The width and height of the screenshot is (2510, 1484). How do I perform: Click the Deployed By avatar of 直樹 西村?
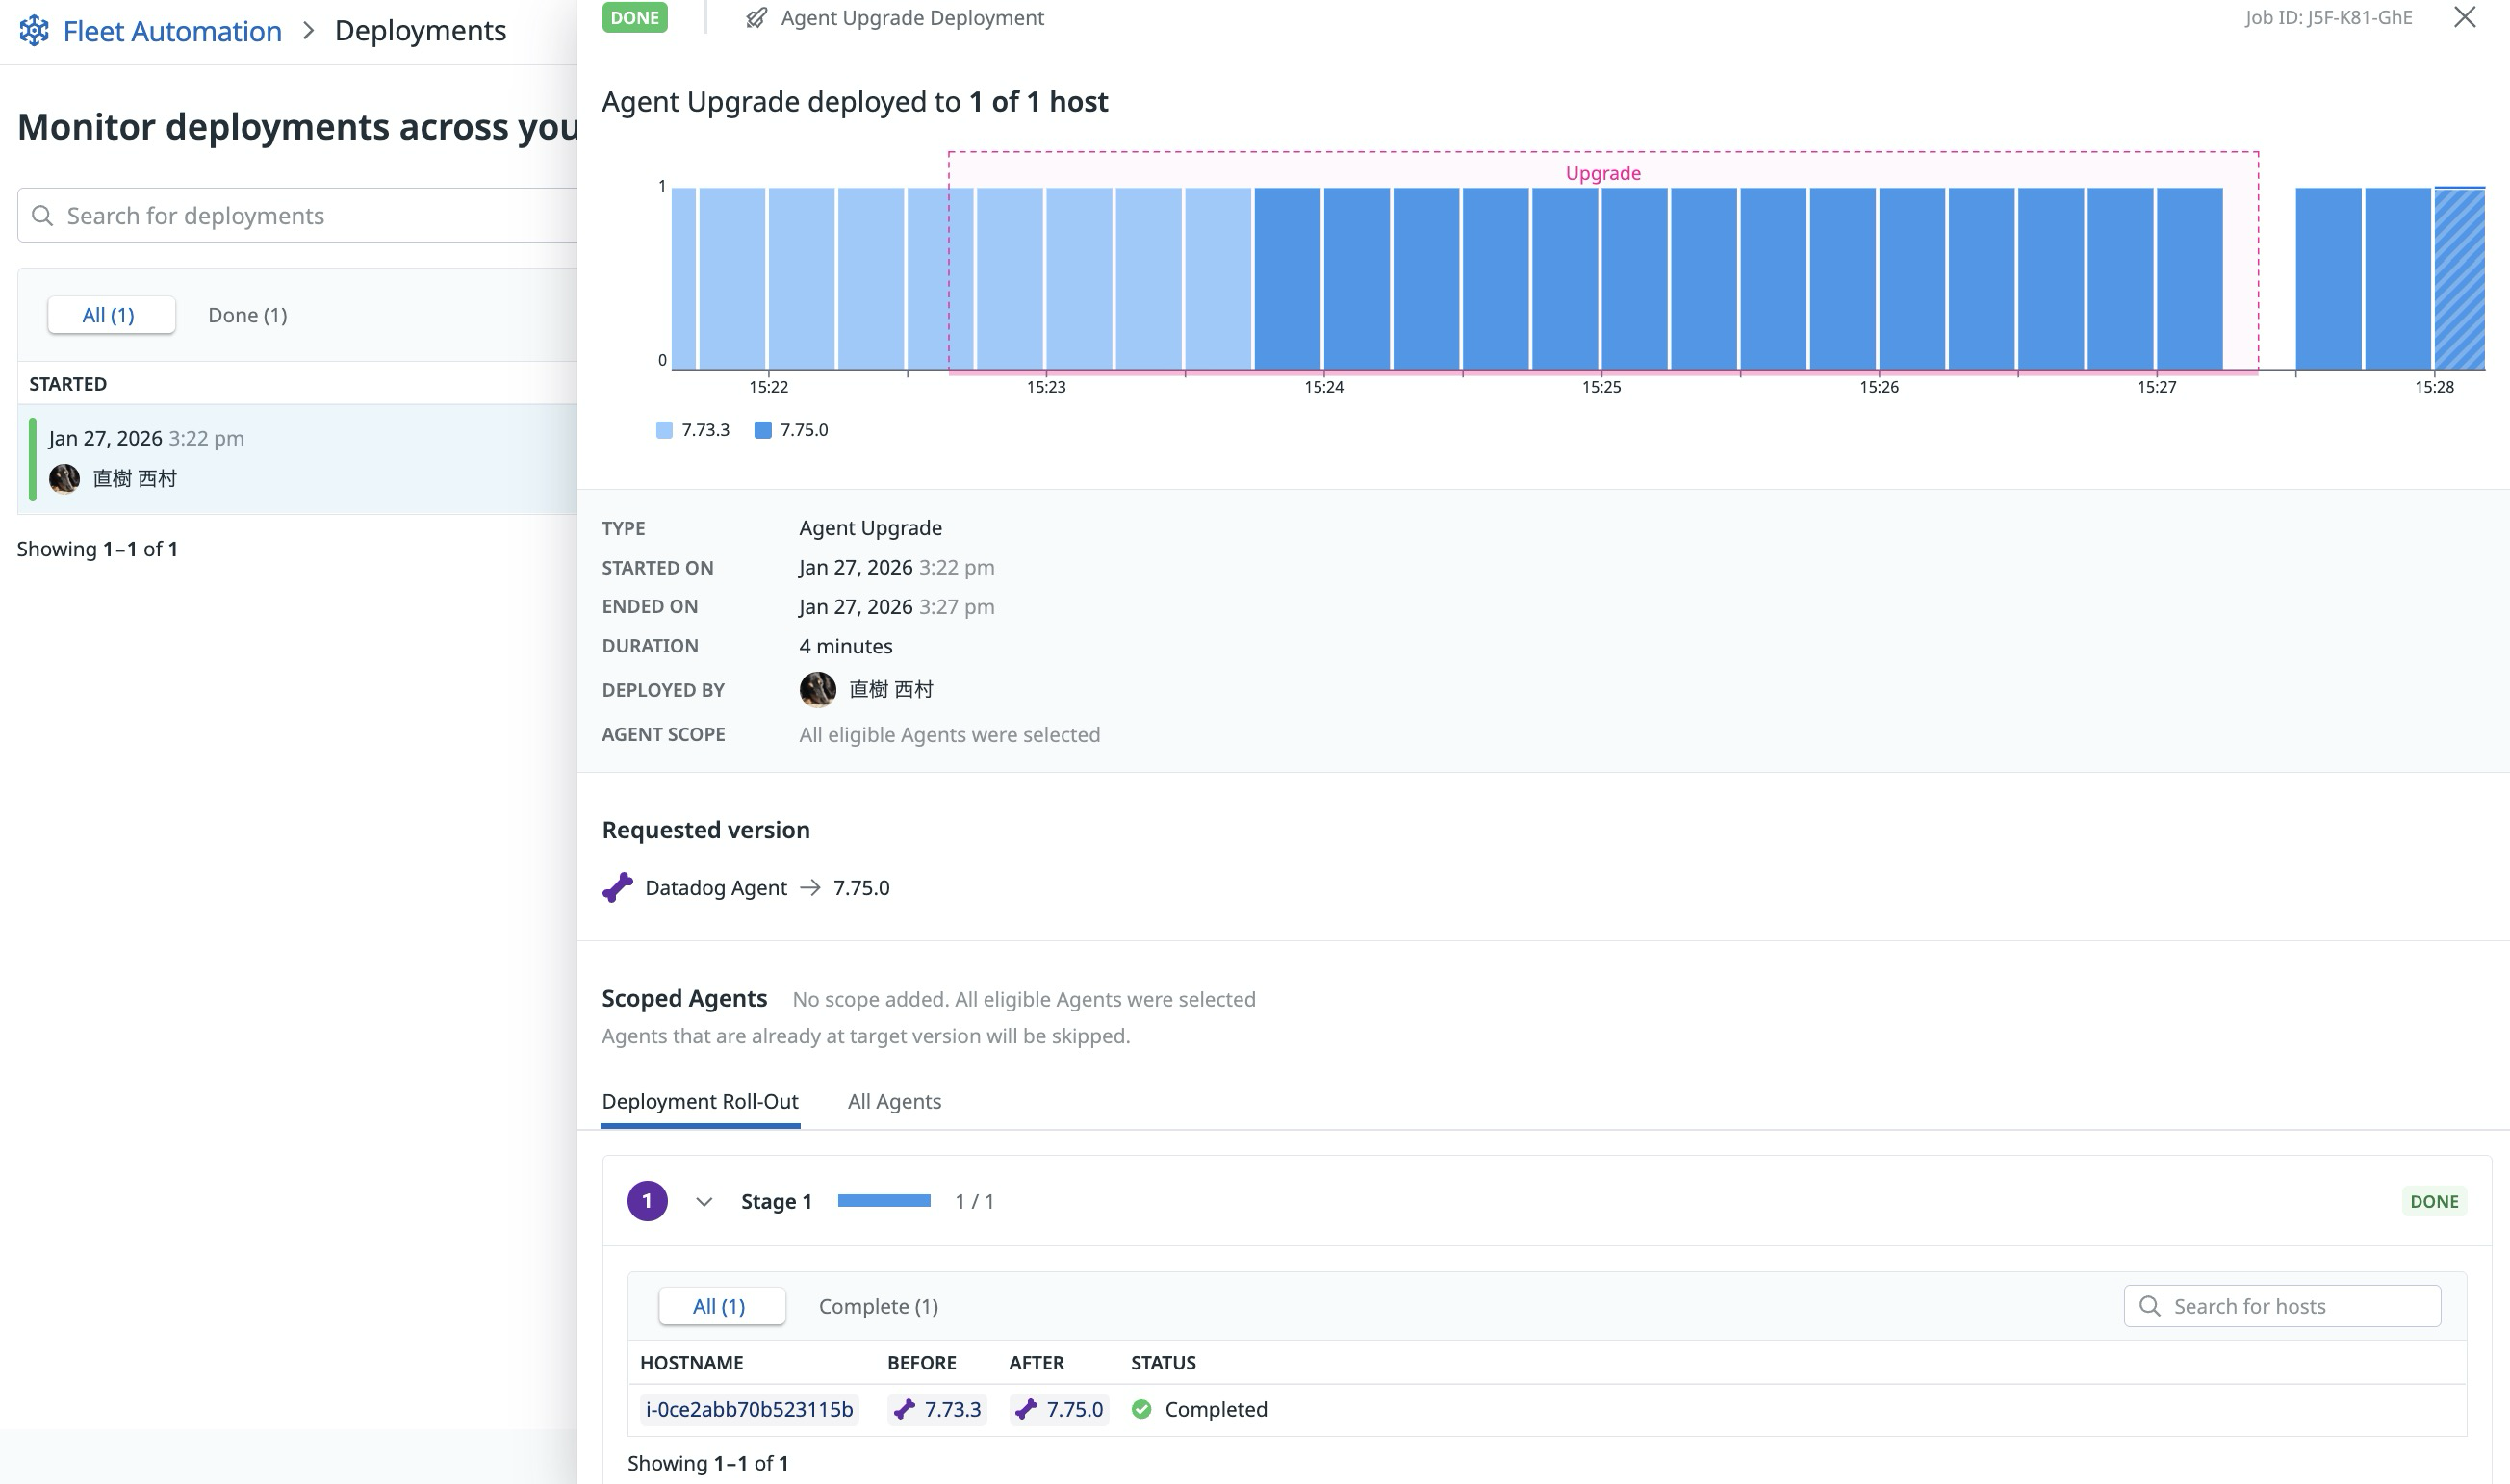click(817, 689)
